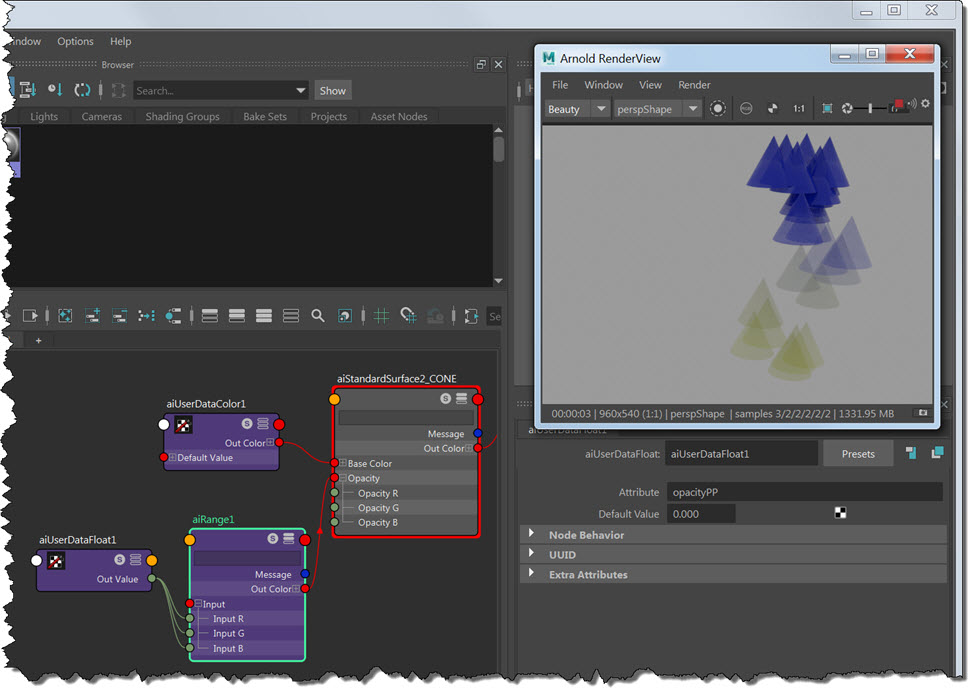Open the Render menu in Arnold RenderView

(694, 85)
